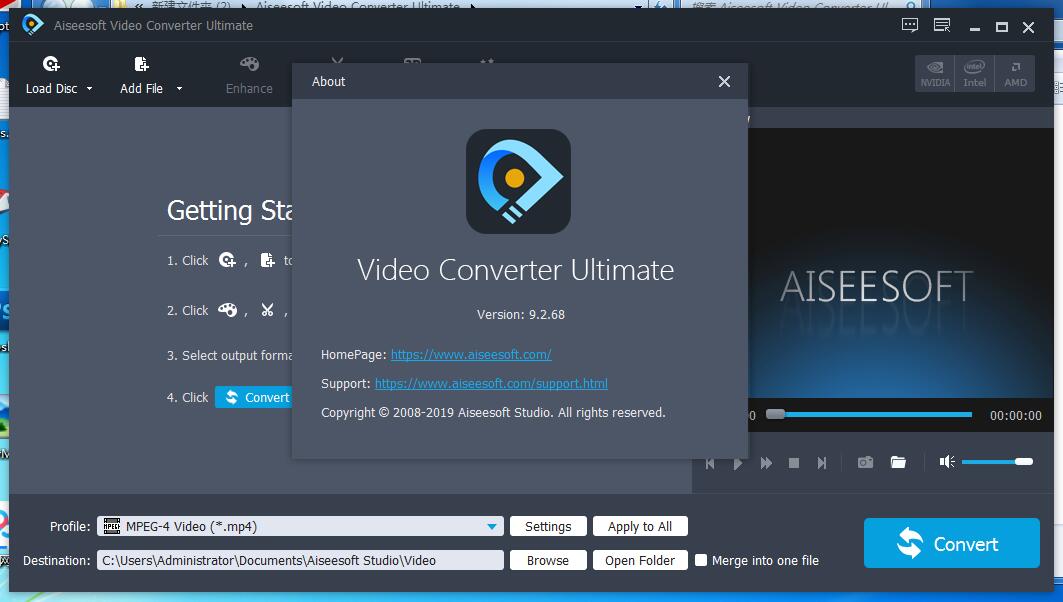Click the fast forward playback button
The image size is (1063, 602).
[766, 463]
